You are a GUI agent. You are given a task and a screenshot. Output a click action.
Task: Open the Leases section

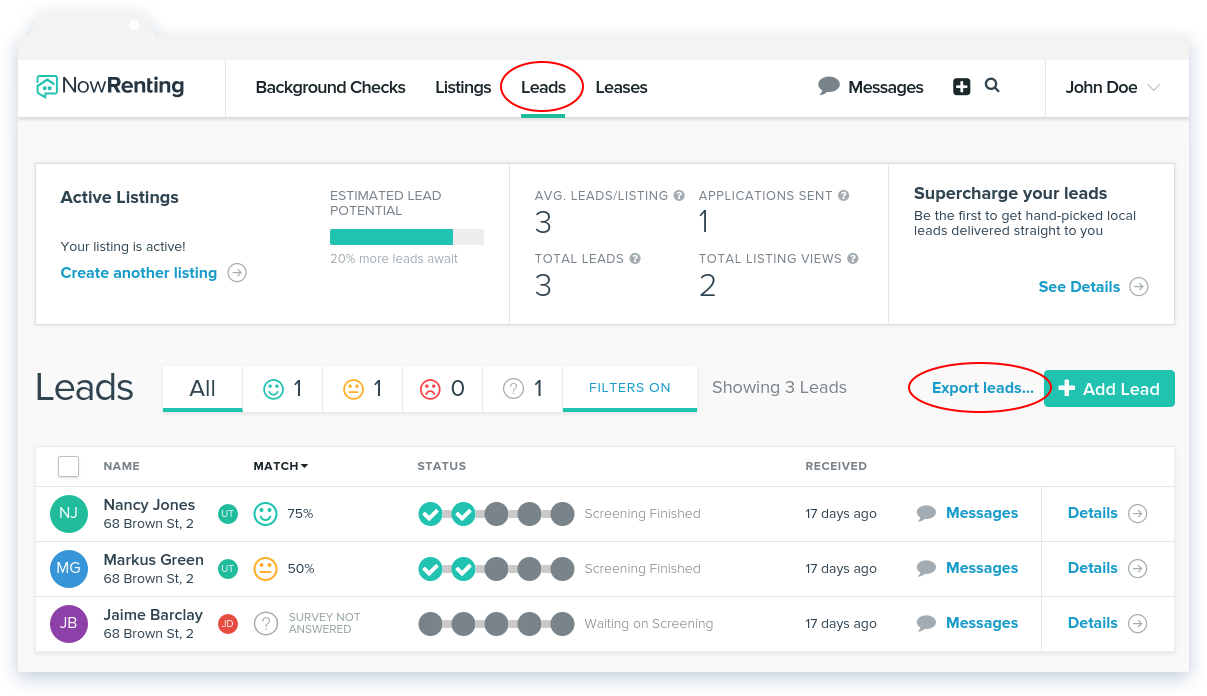click(x=621, y=87)
